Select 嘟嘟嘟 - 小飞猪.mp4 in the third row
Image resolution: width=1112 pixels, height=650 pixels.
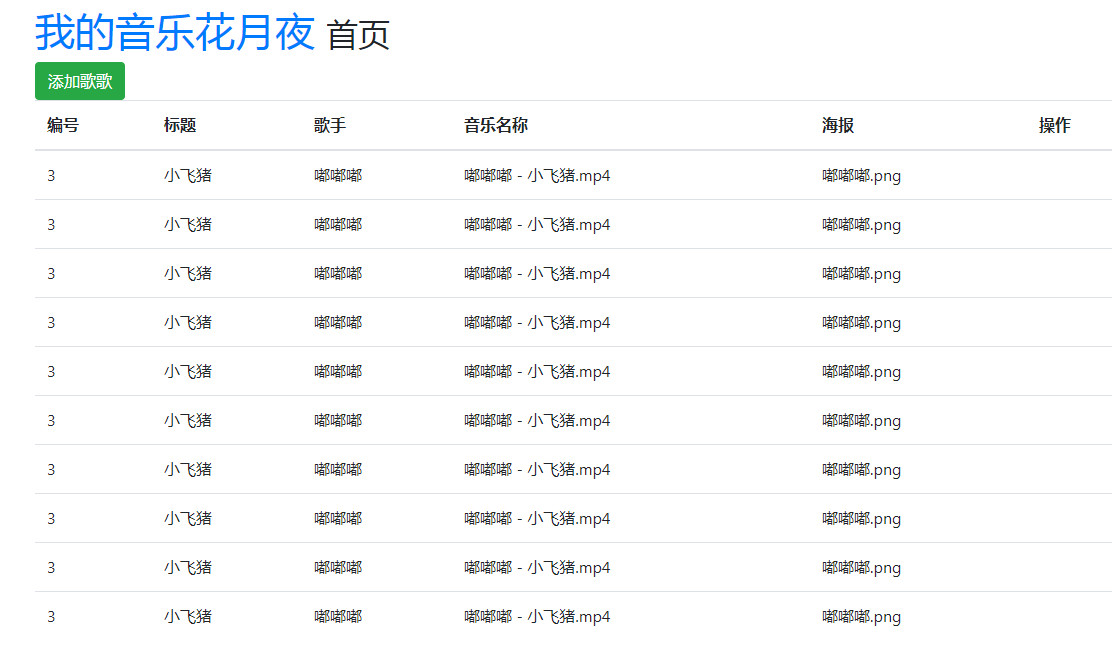(536, 273)
